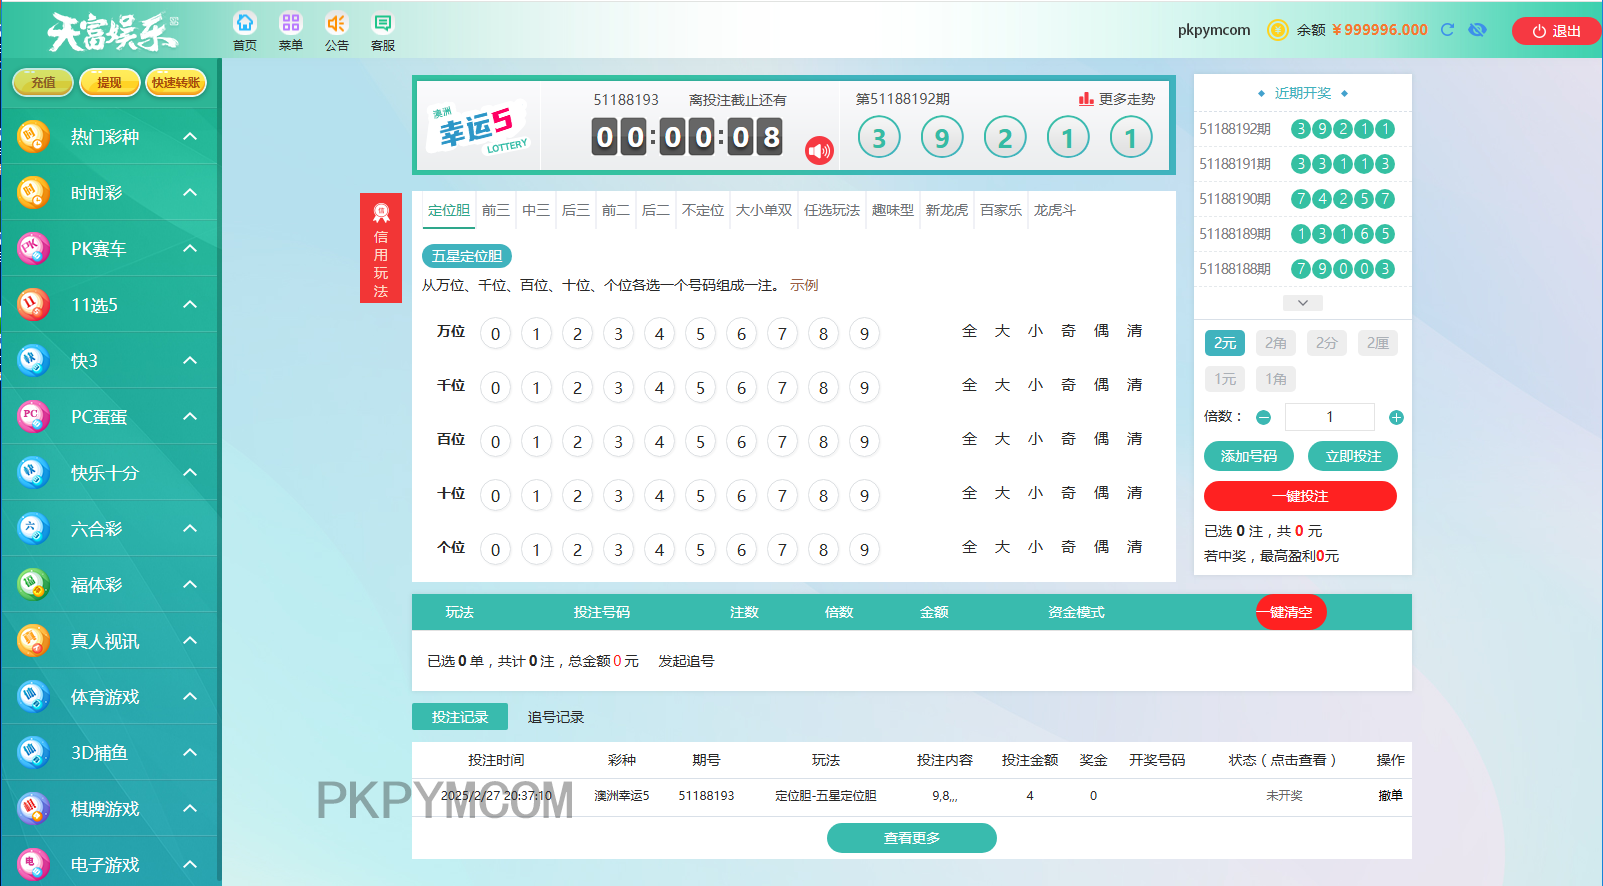Collapse the 热门彩种 chevron
Screen dimensions: 1603x886
pyautogui.click(x=190, y=136)
